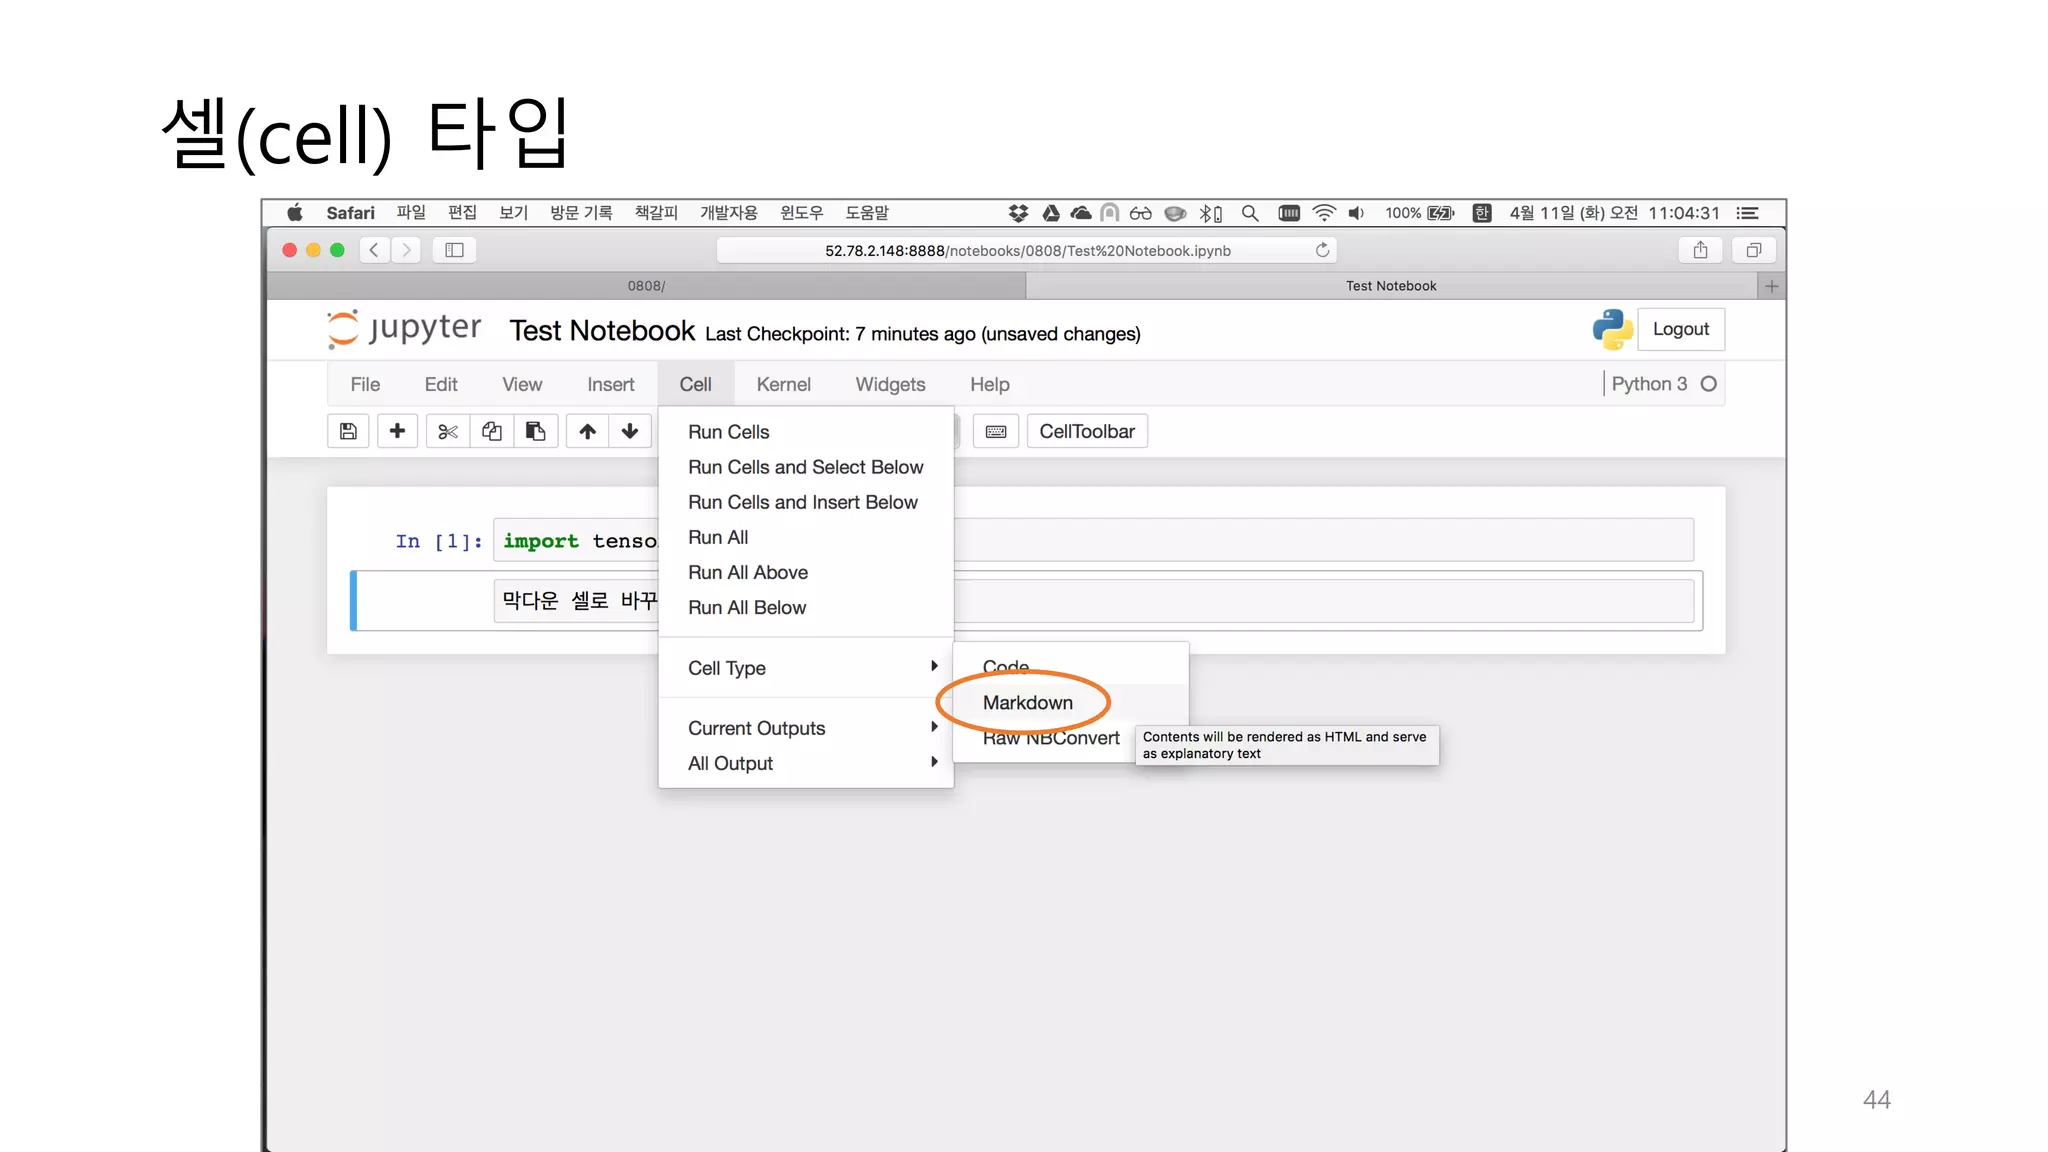Image resolution: width=2048 pixels, height=1152 pixels.
Task: Rename the Test Notebook title
Action: pos(602,331)
